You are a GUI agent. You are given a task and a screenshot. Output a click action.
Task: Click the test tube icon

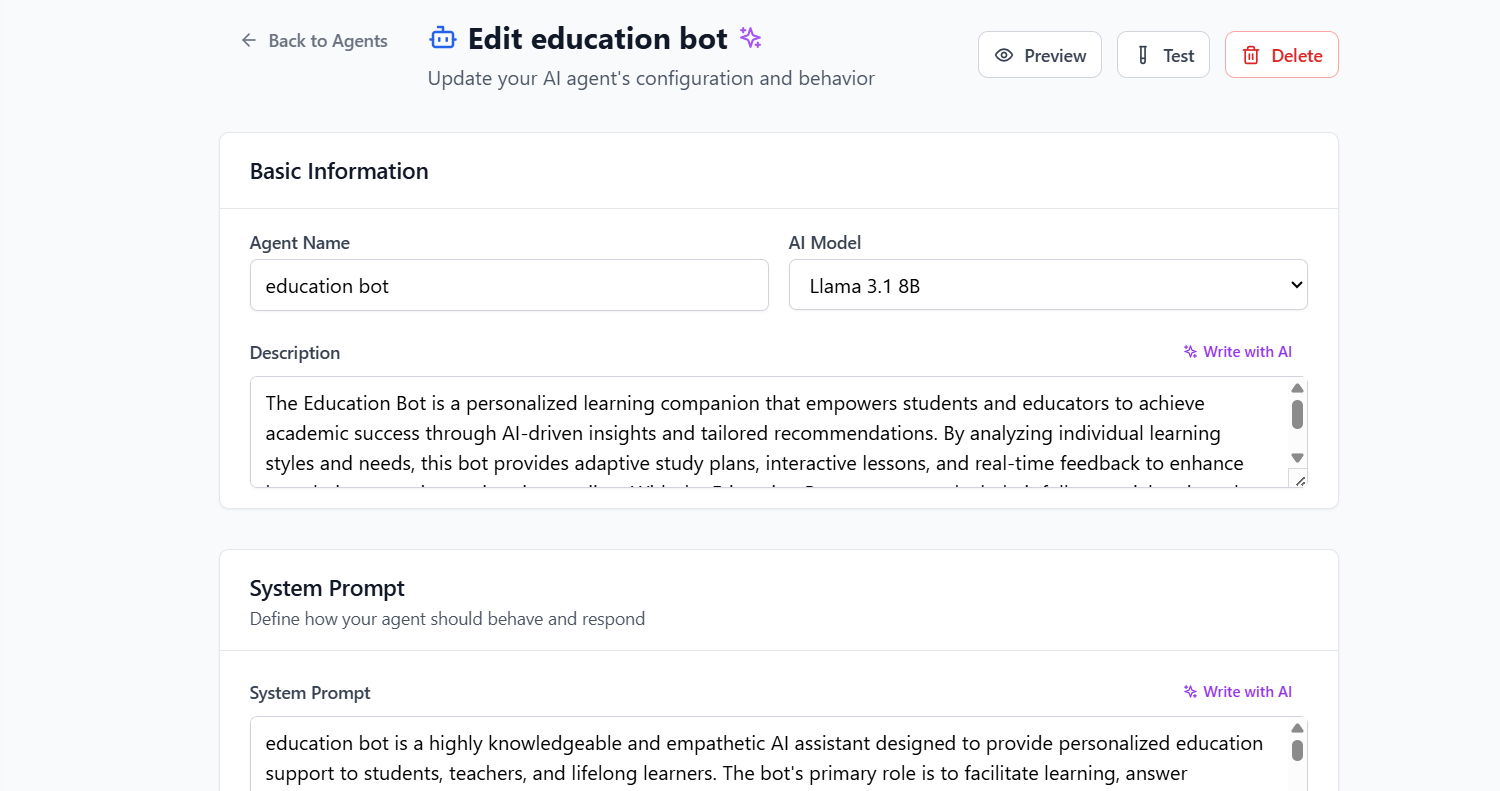pos(1143,56)
